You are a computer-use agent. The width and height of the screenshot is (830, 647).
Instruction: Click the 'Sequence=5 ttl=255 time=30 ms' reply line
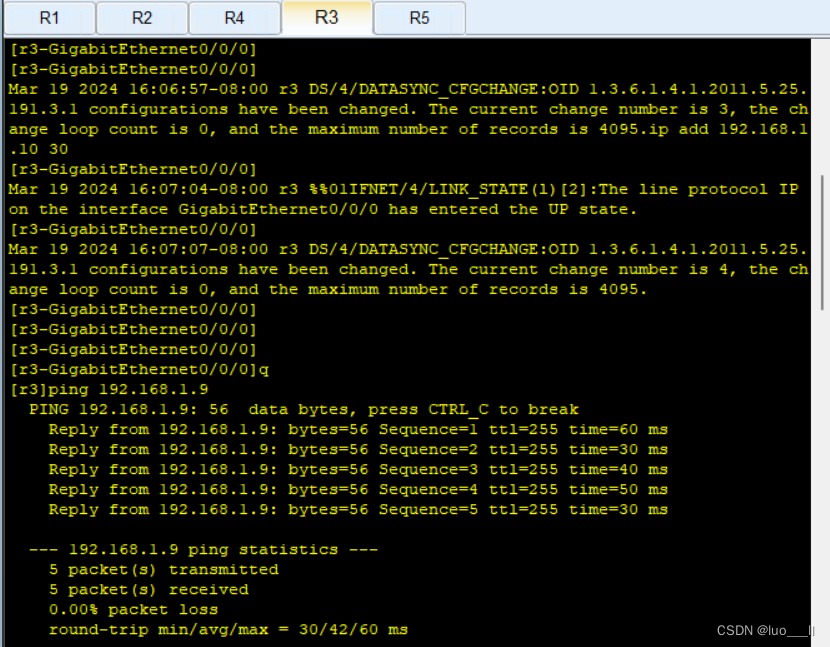pyautogui.click(x=358, y=510)
